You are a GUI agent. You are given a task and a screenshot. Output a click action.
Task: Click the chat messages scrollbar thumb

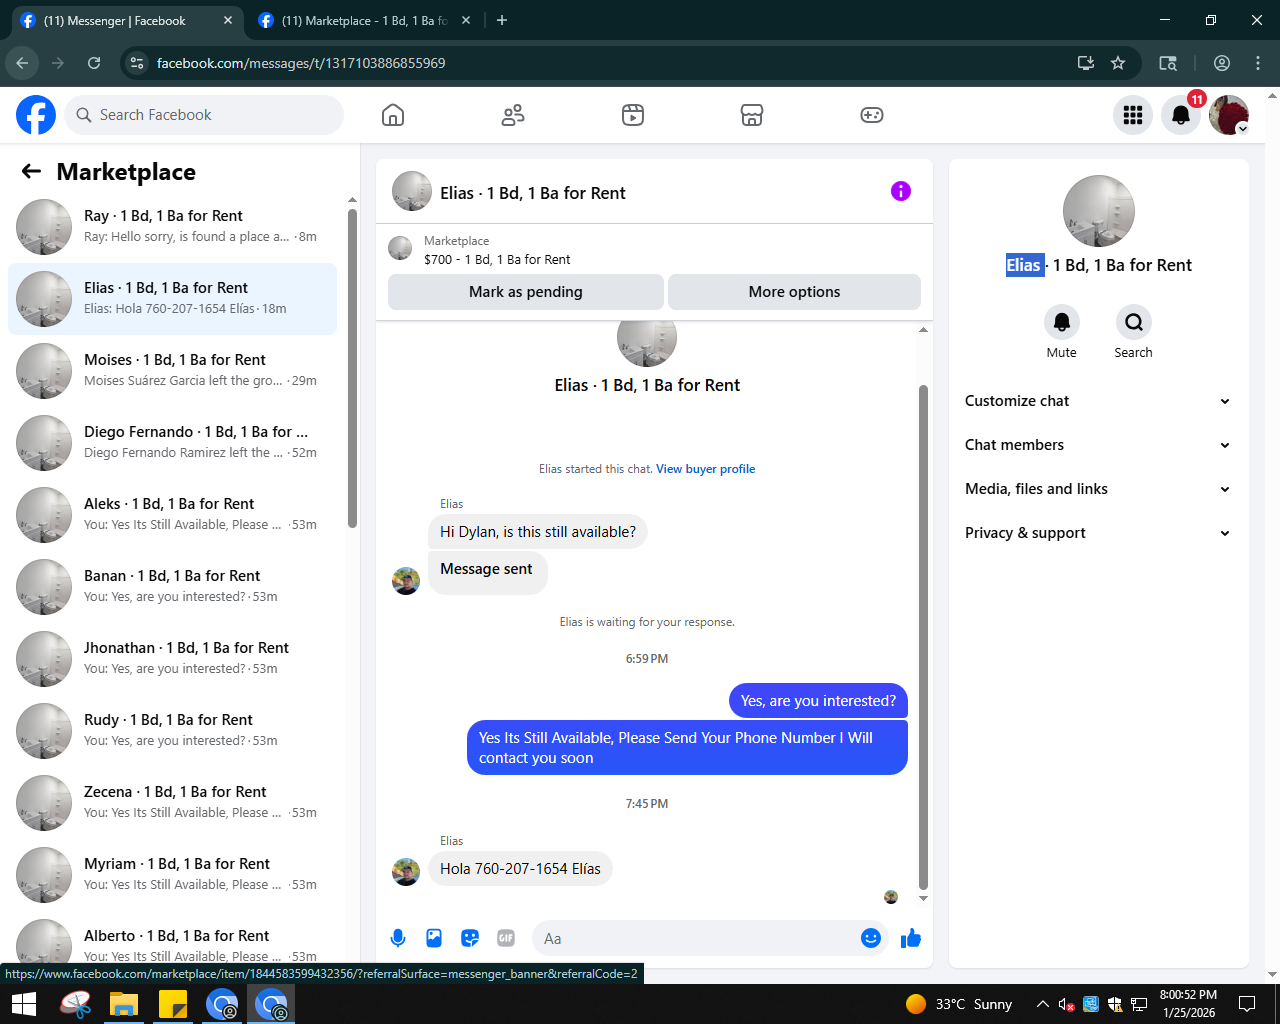923,637
